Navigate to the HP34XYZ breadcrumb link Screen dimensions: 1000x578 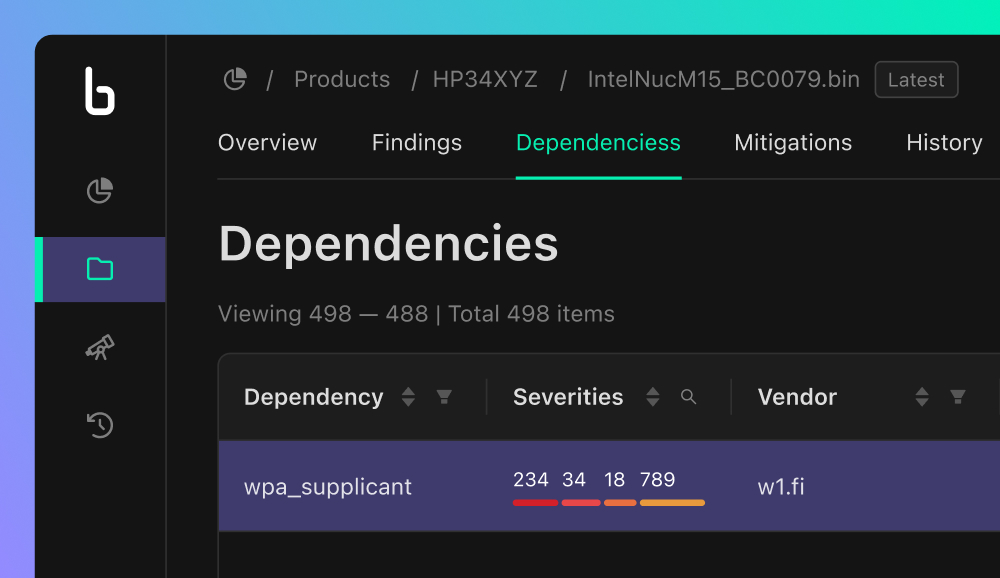point(485,80)
